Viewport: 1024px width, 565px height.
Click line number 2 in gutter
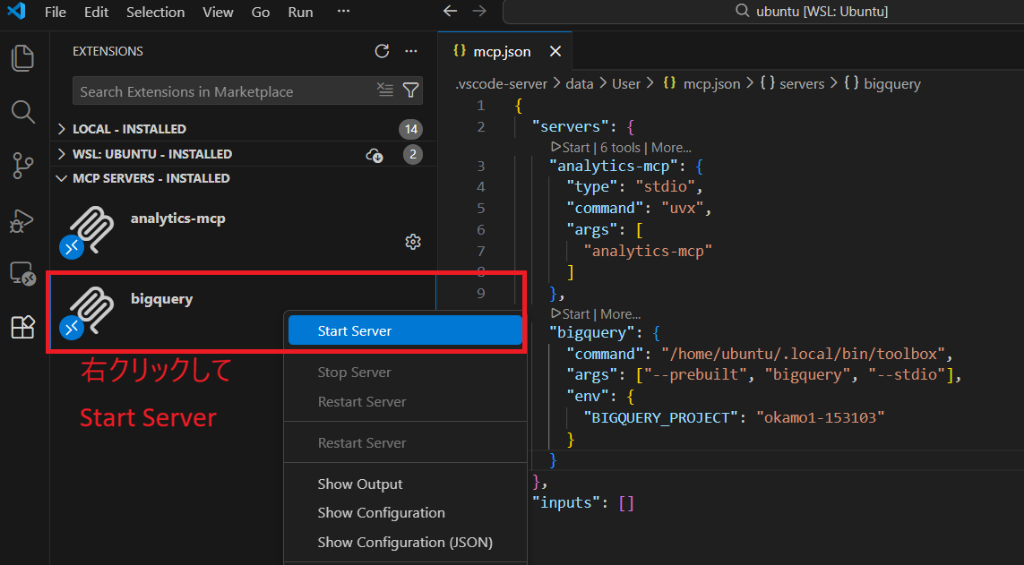click(481, 127)
